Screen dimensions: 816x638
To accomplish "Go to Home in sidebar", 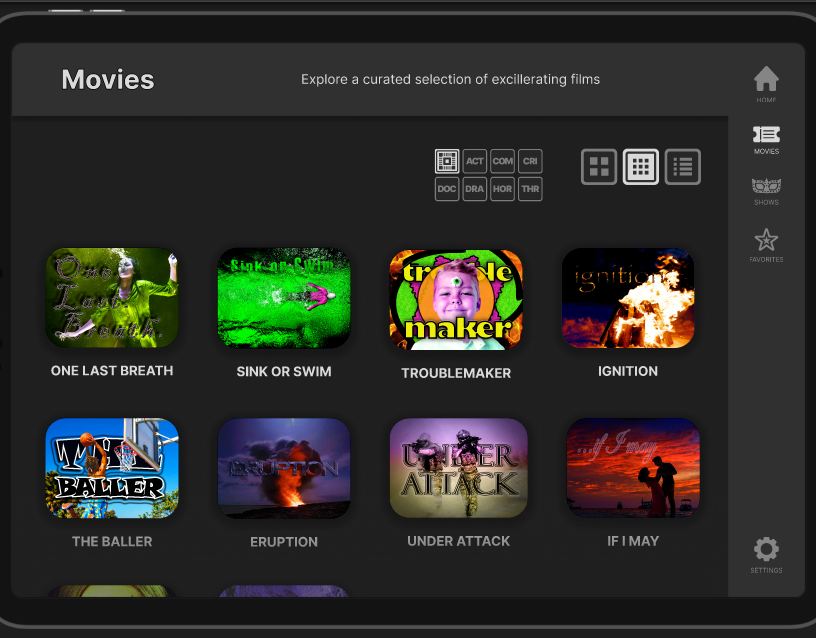I will [766, 84].
